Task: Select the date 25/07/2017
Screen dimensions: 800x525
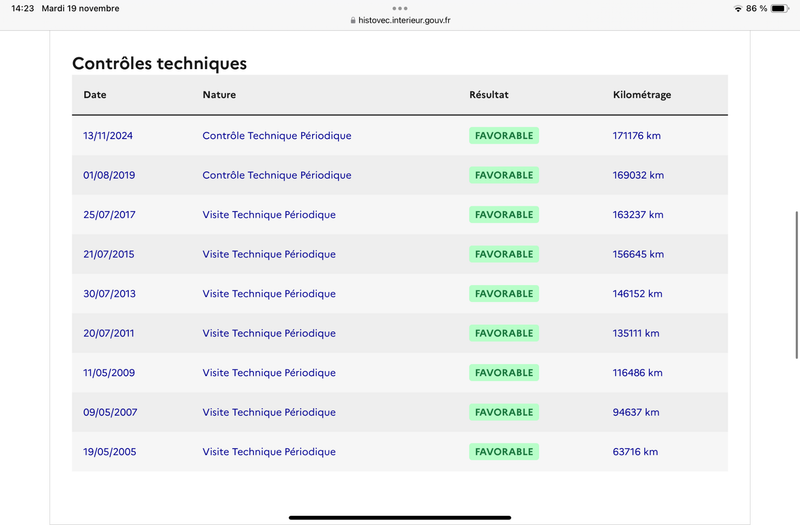Action: pos(109,215)
